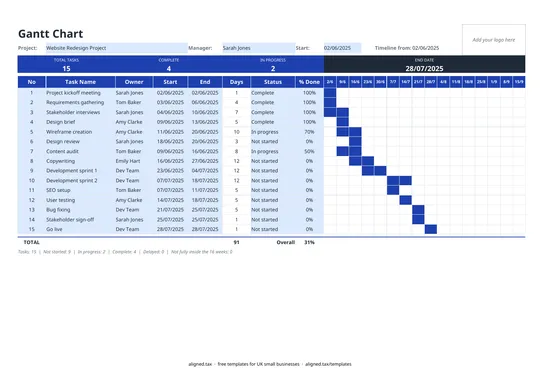Click 'SEO setup' task name

click(58, 190)
